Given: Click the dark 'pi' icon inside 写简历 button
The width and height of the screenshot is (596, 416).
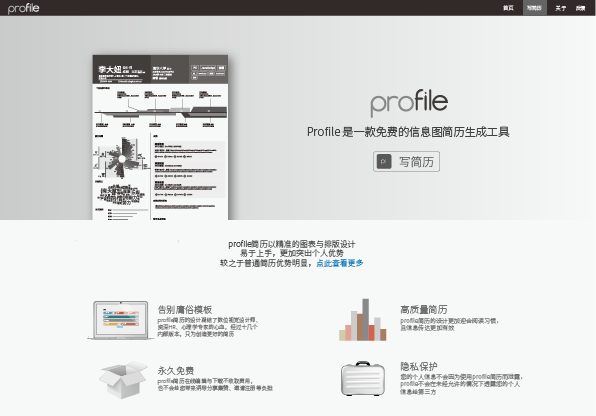Looking at the screenshot, I should point(384,162).
